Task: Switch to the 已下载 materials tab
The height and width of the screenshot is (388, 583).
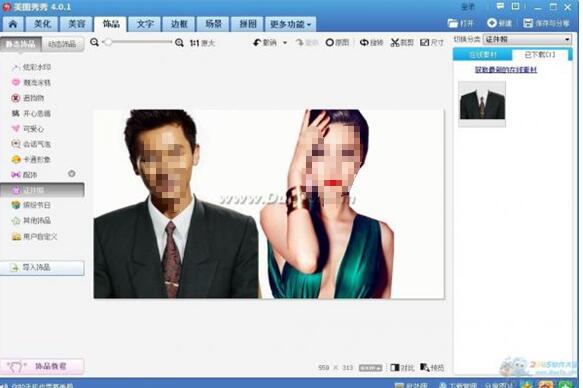Action: (540, 55)
